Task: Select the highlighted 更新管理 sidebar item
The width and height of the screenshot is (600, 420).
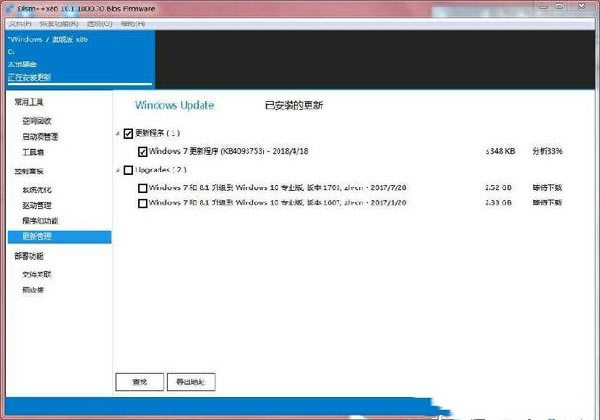Action: [x=59, y=236]
